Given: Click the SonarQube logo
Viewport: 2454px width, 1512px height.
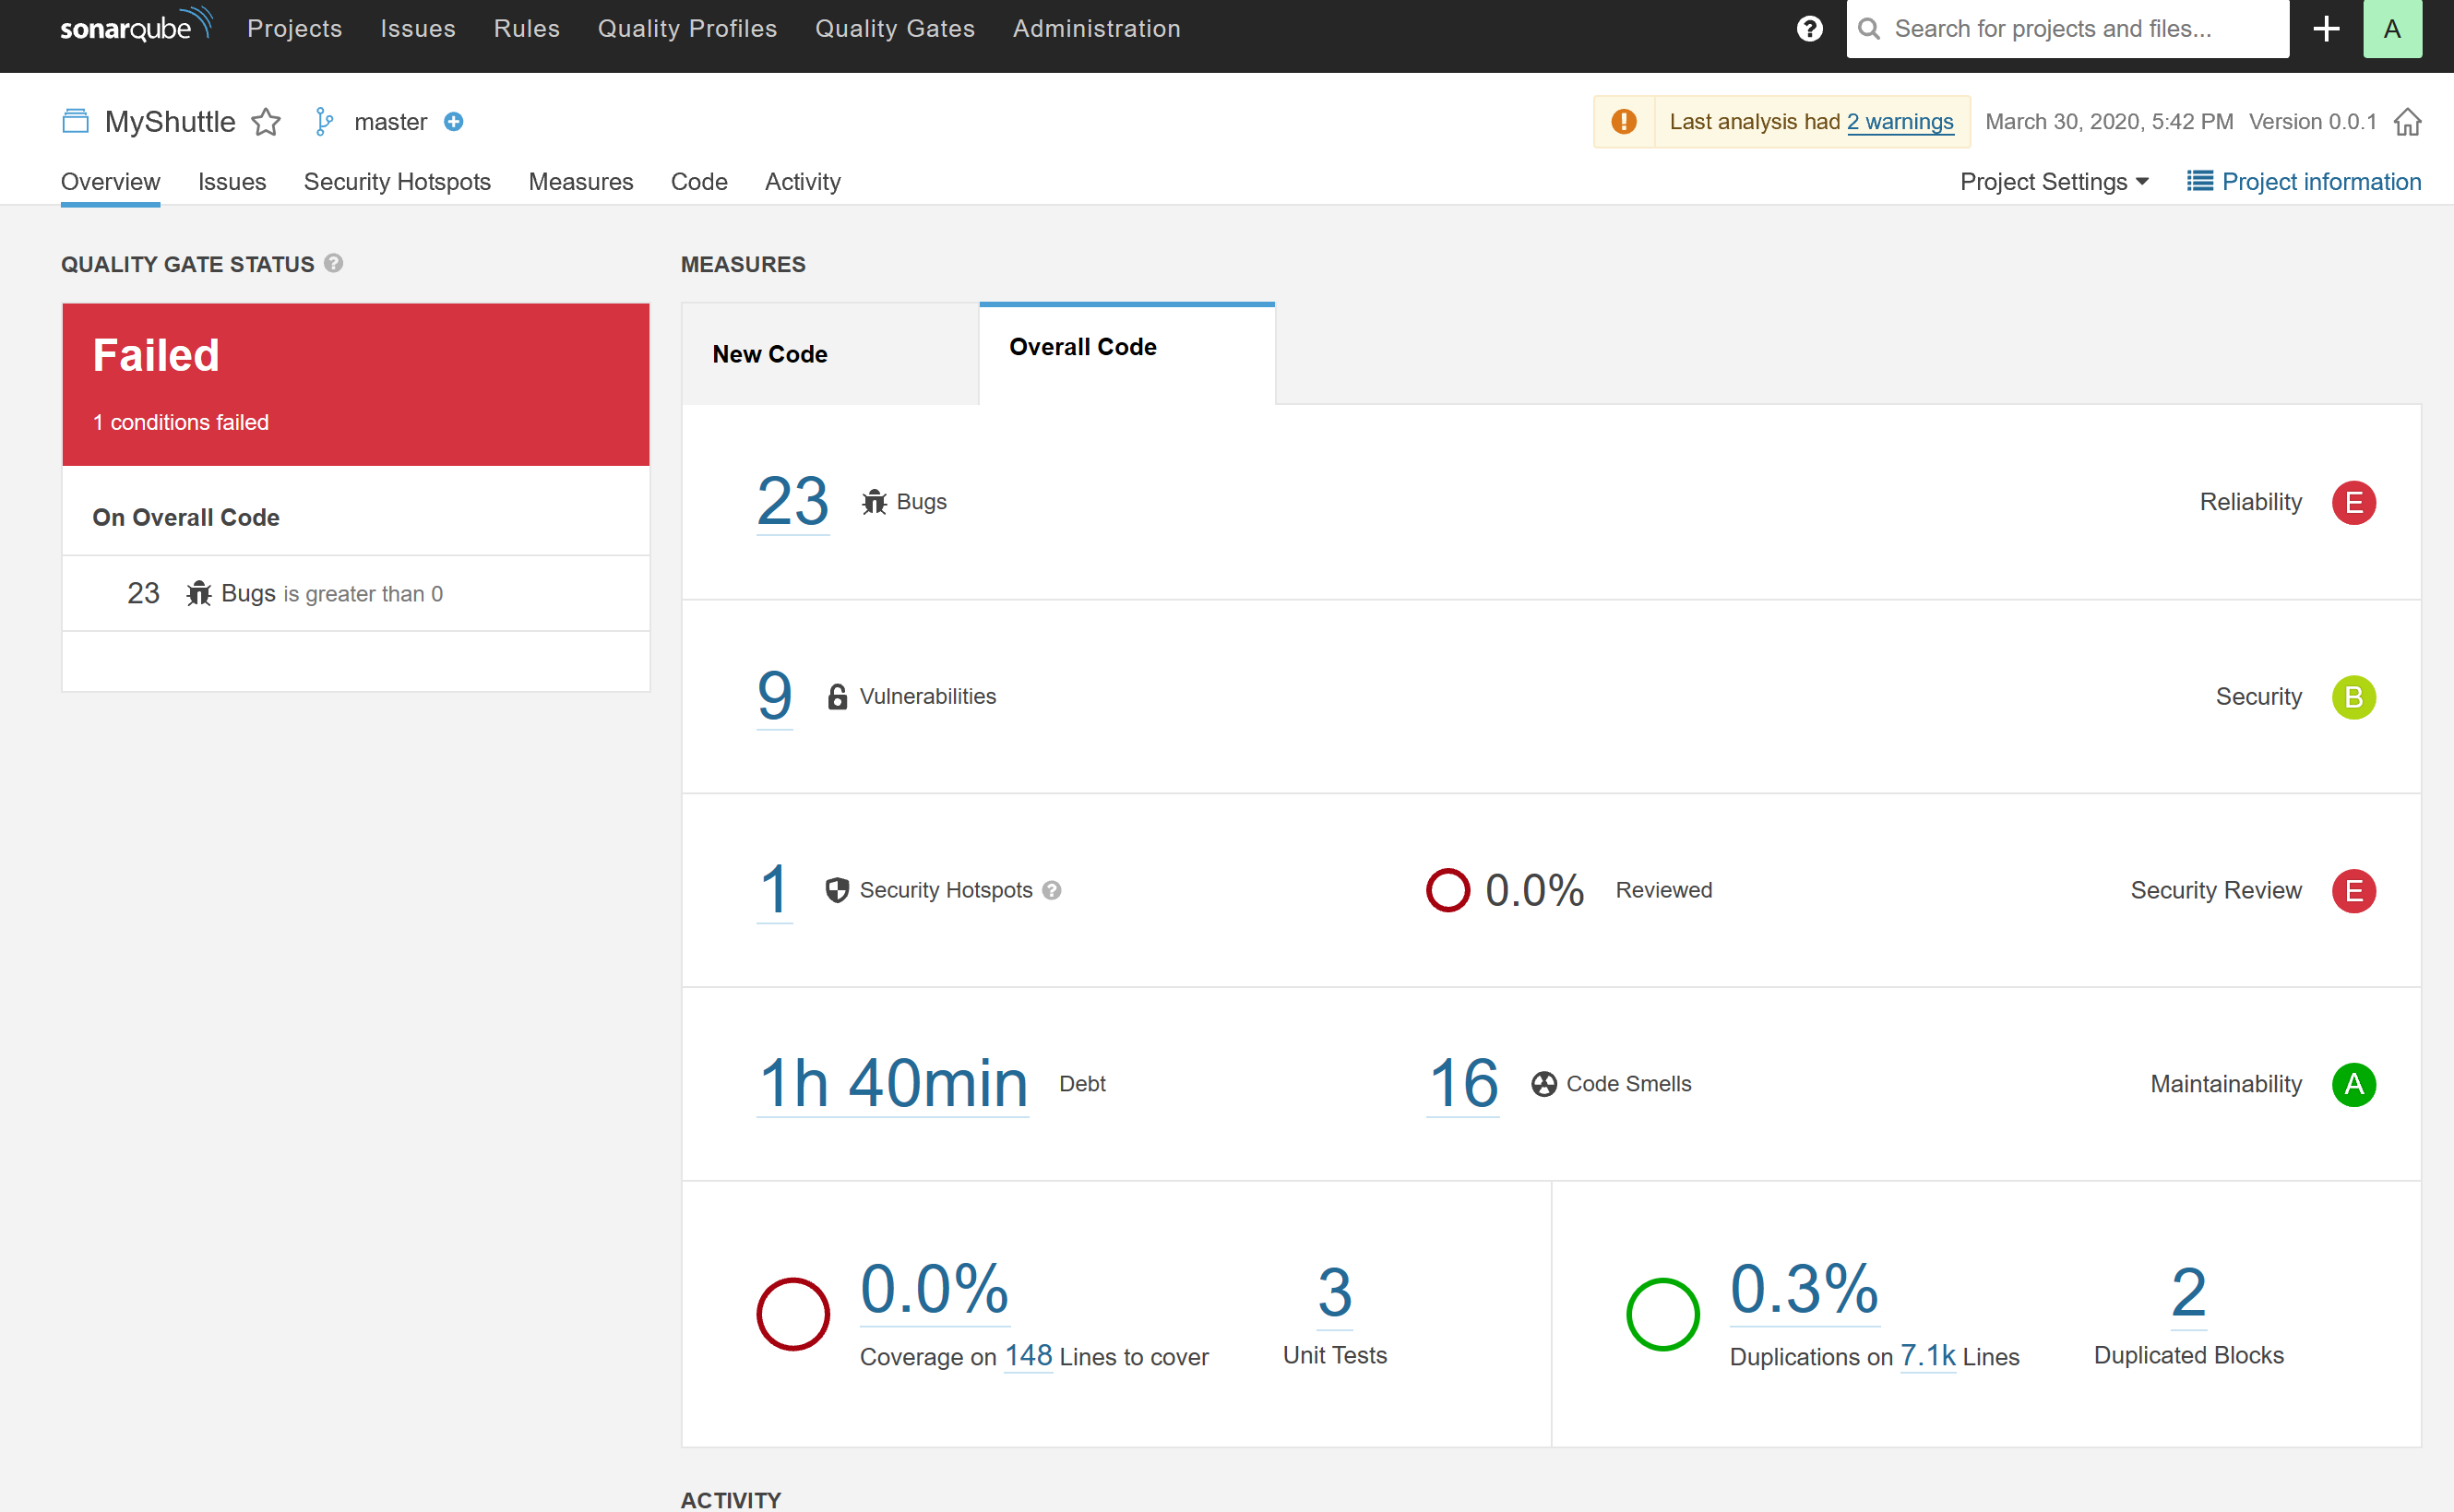Looking at the screenshot, I should [136, 26].
